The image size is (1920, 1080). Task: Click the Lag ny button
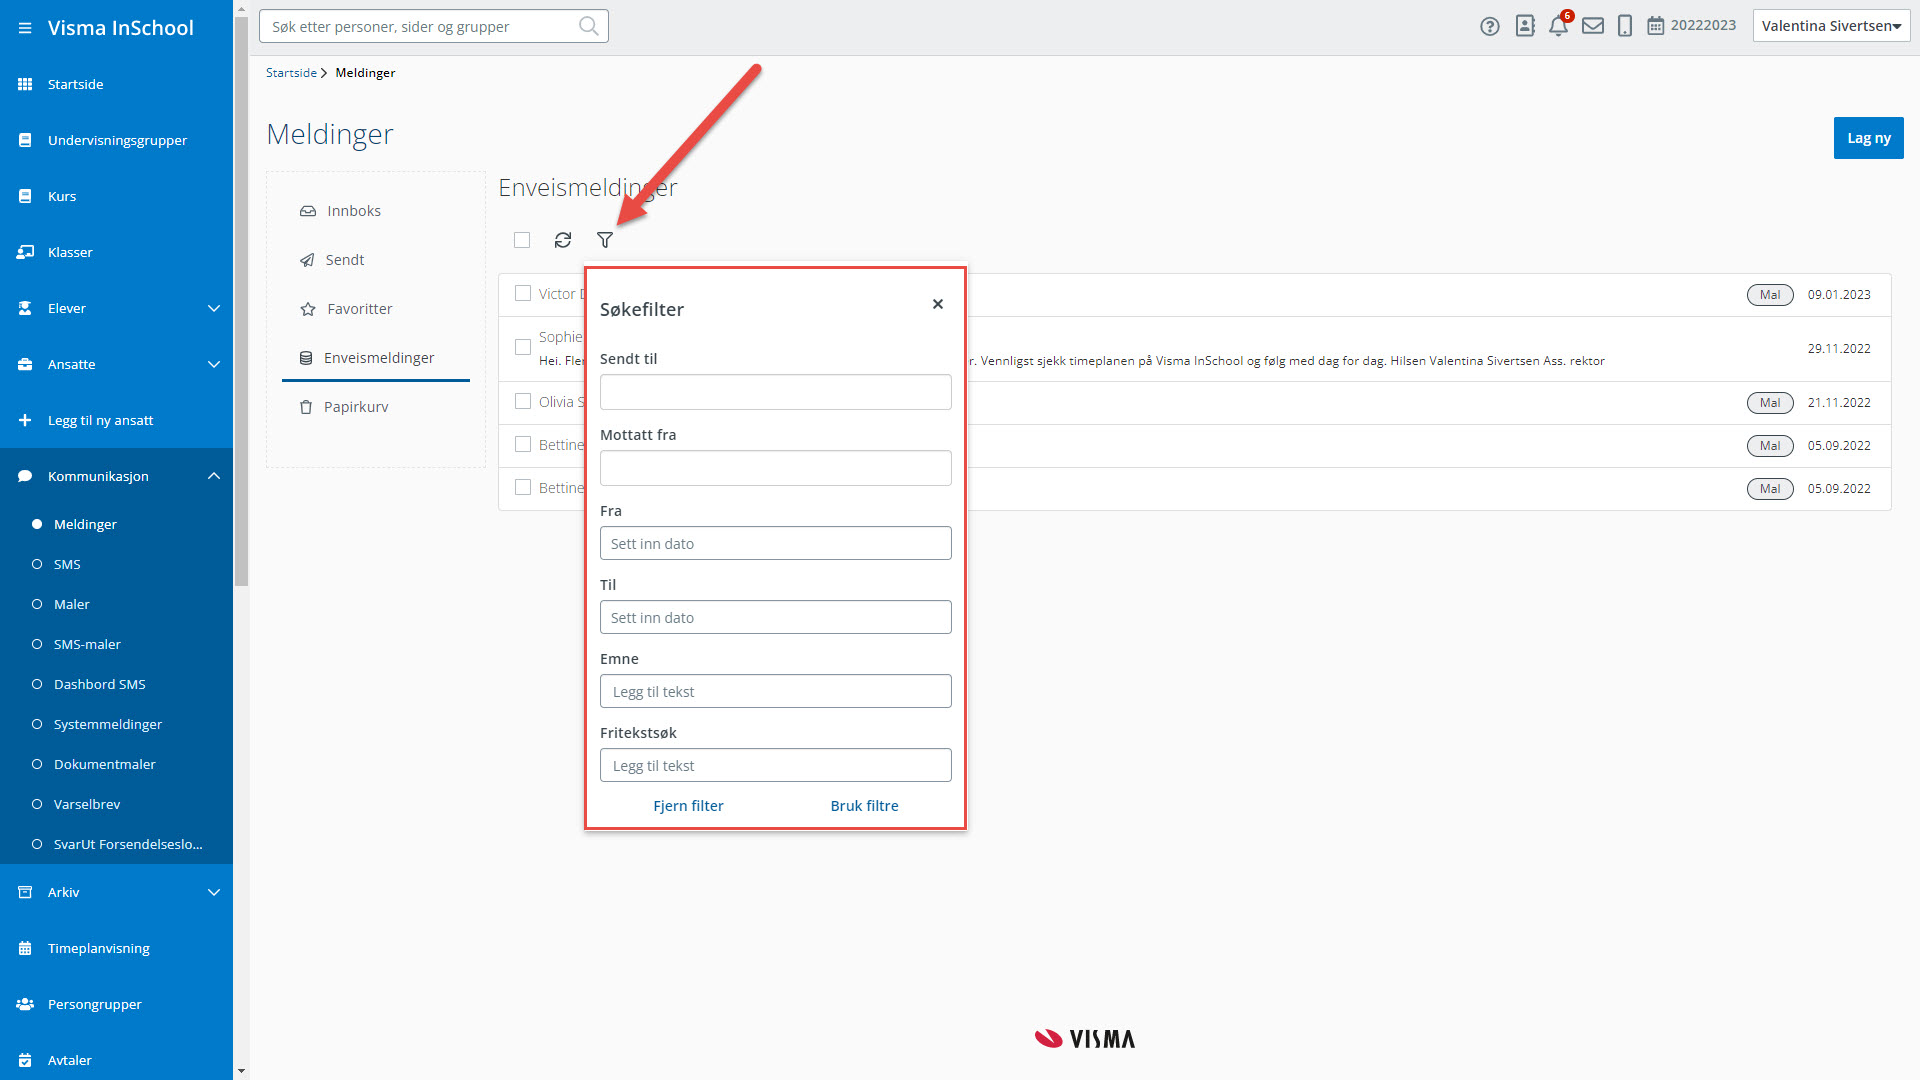1868,138
